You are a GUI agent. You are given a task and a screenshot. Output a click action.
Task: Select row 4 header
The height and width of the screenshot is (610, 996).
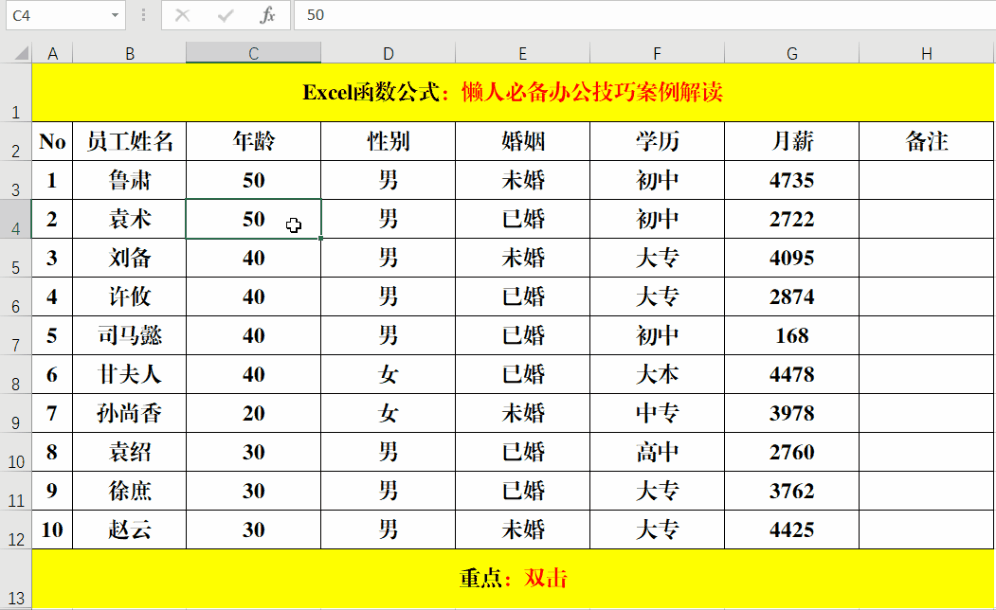coord(15,219)
